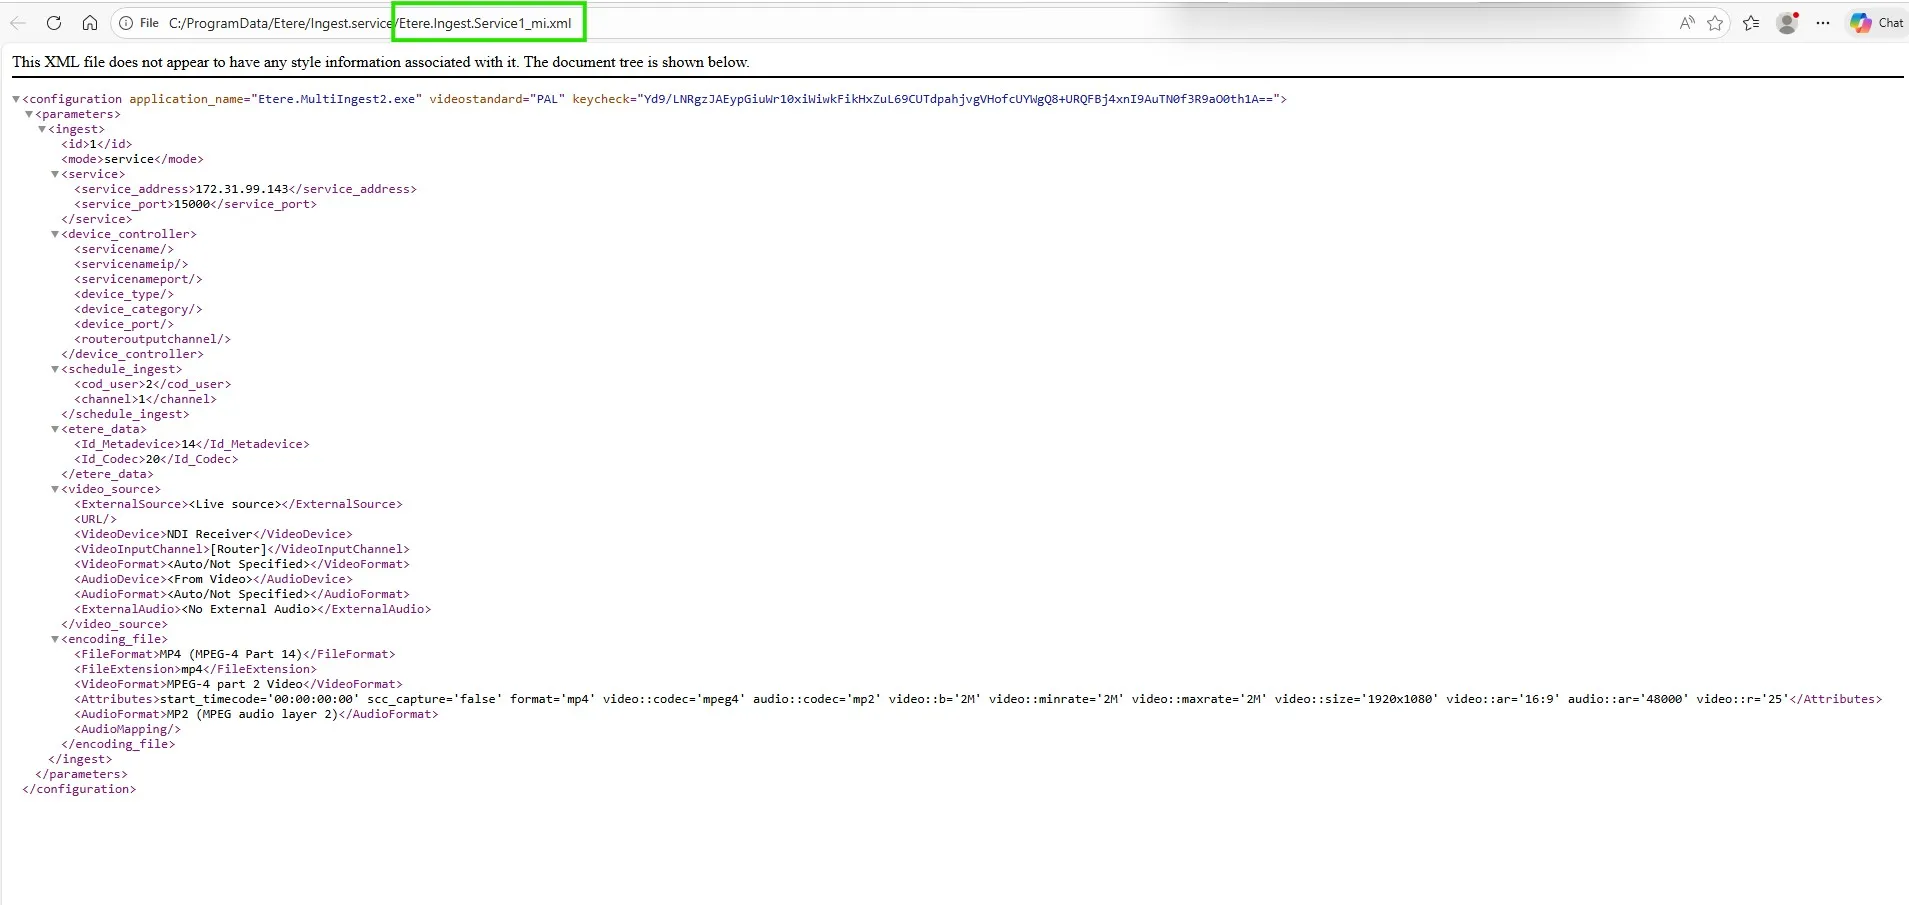
Task: Collapse the ingest XML node
Action: (42, 129)
